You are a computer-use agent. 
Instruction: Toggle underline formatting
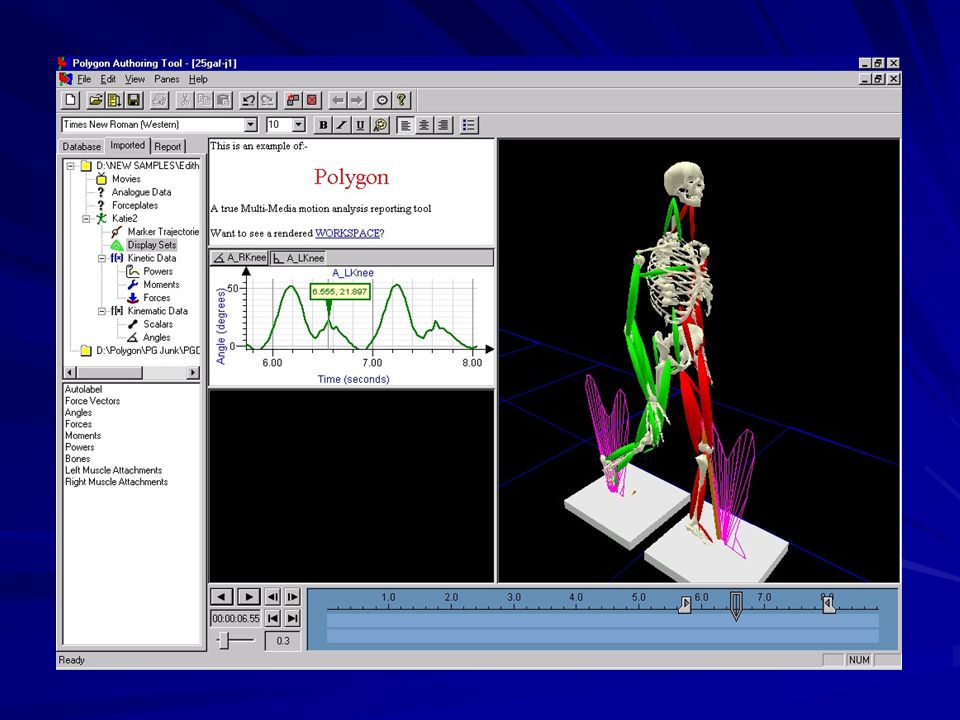360,125
